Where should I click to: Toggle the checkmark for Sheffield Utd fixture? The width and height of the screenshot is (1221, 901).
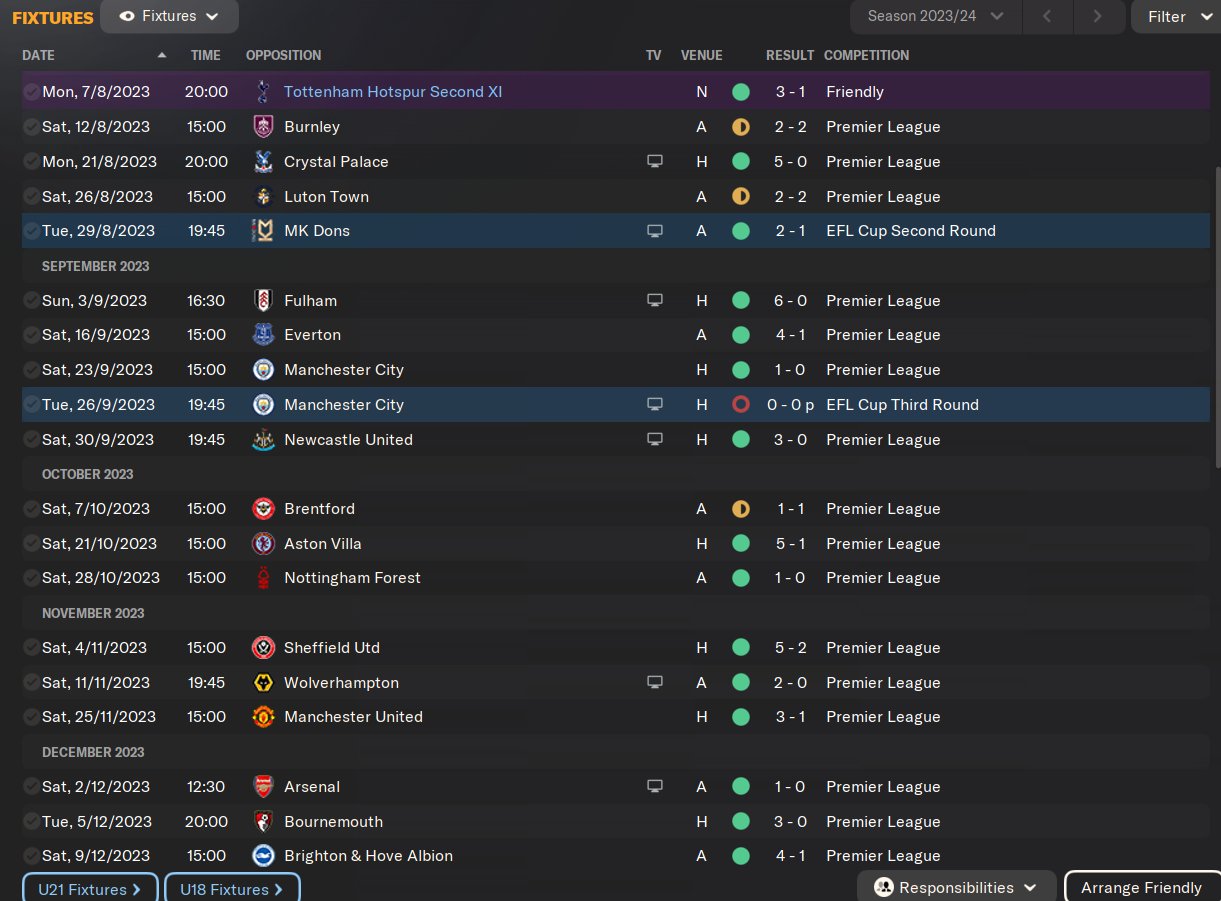(x=31, y=648)
